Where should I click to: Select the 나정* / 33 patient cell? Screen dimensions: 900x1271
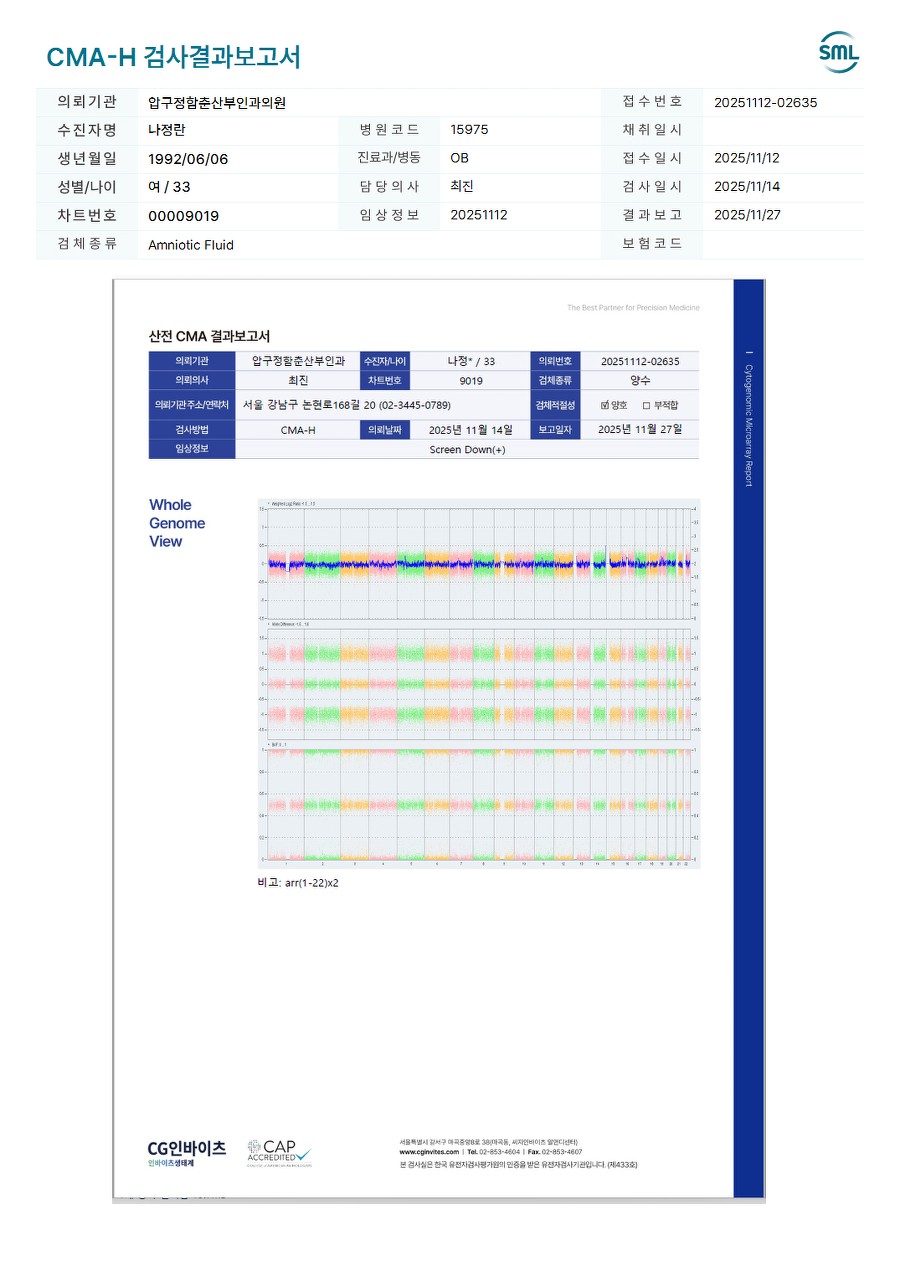(471, 361)
